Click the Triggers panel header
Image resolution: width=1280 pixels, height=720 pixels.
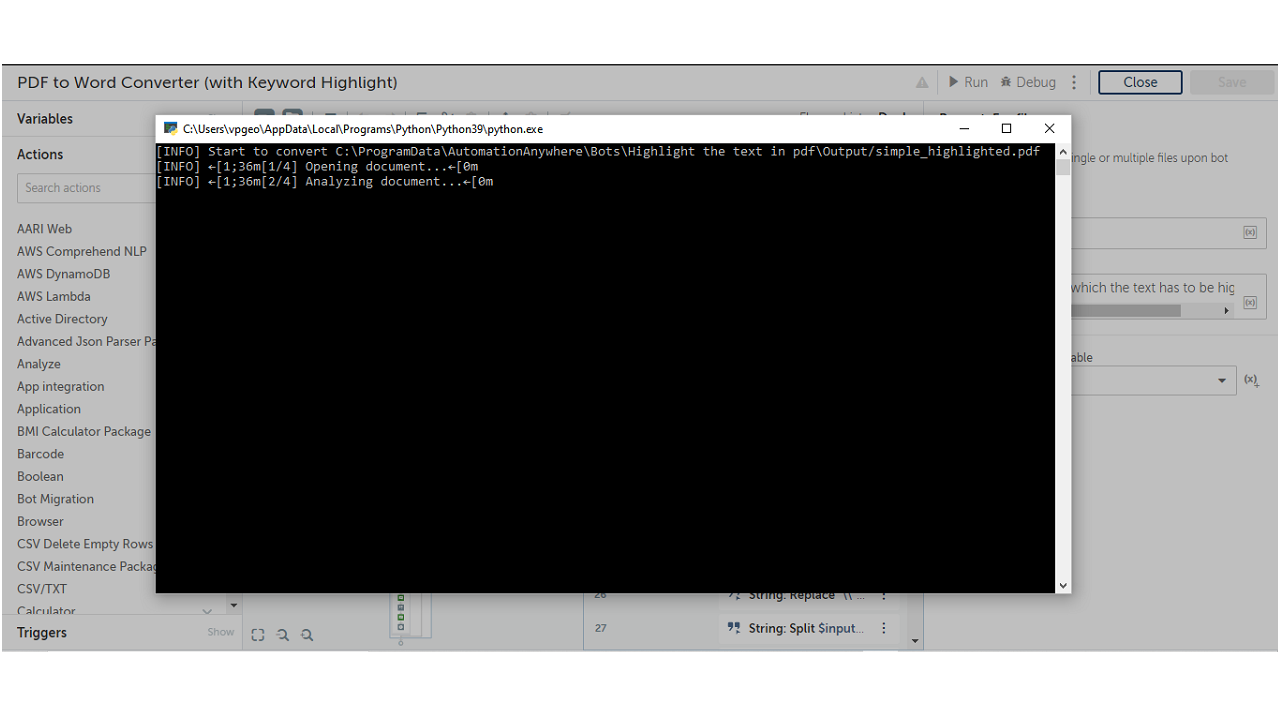[42, 632]
